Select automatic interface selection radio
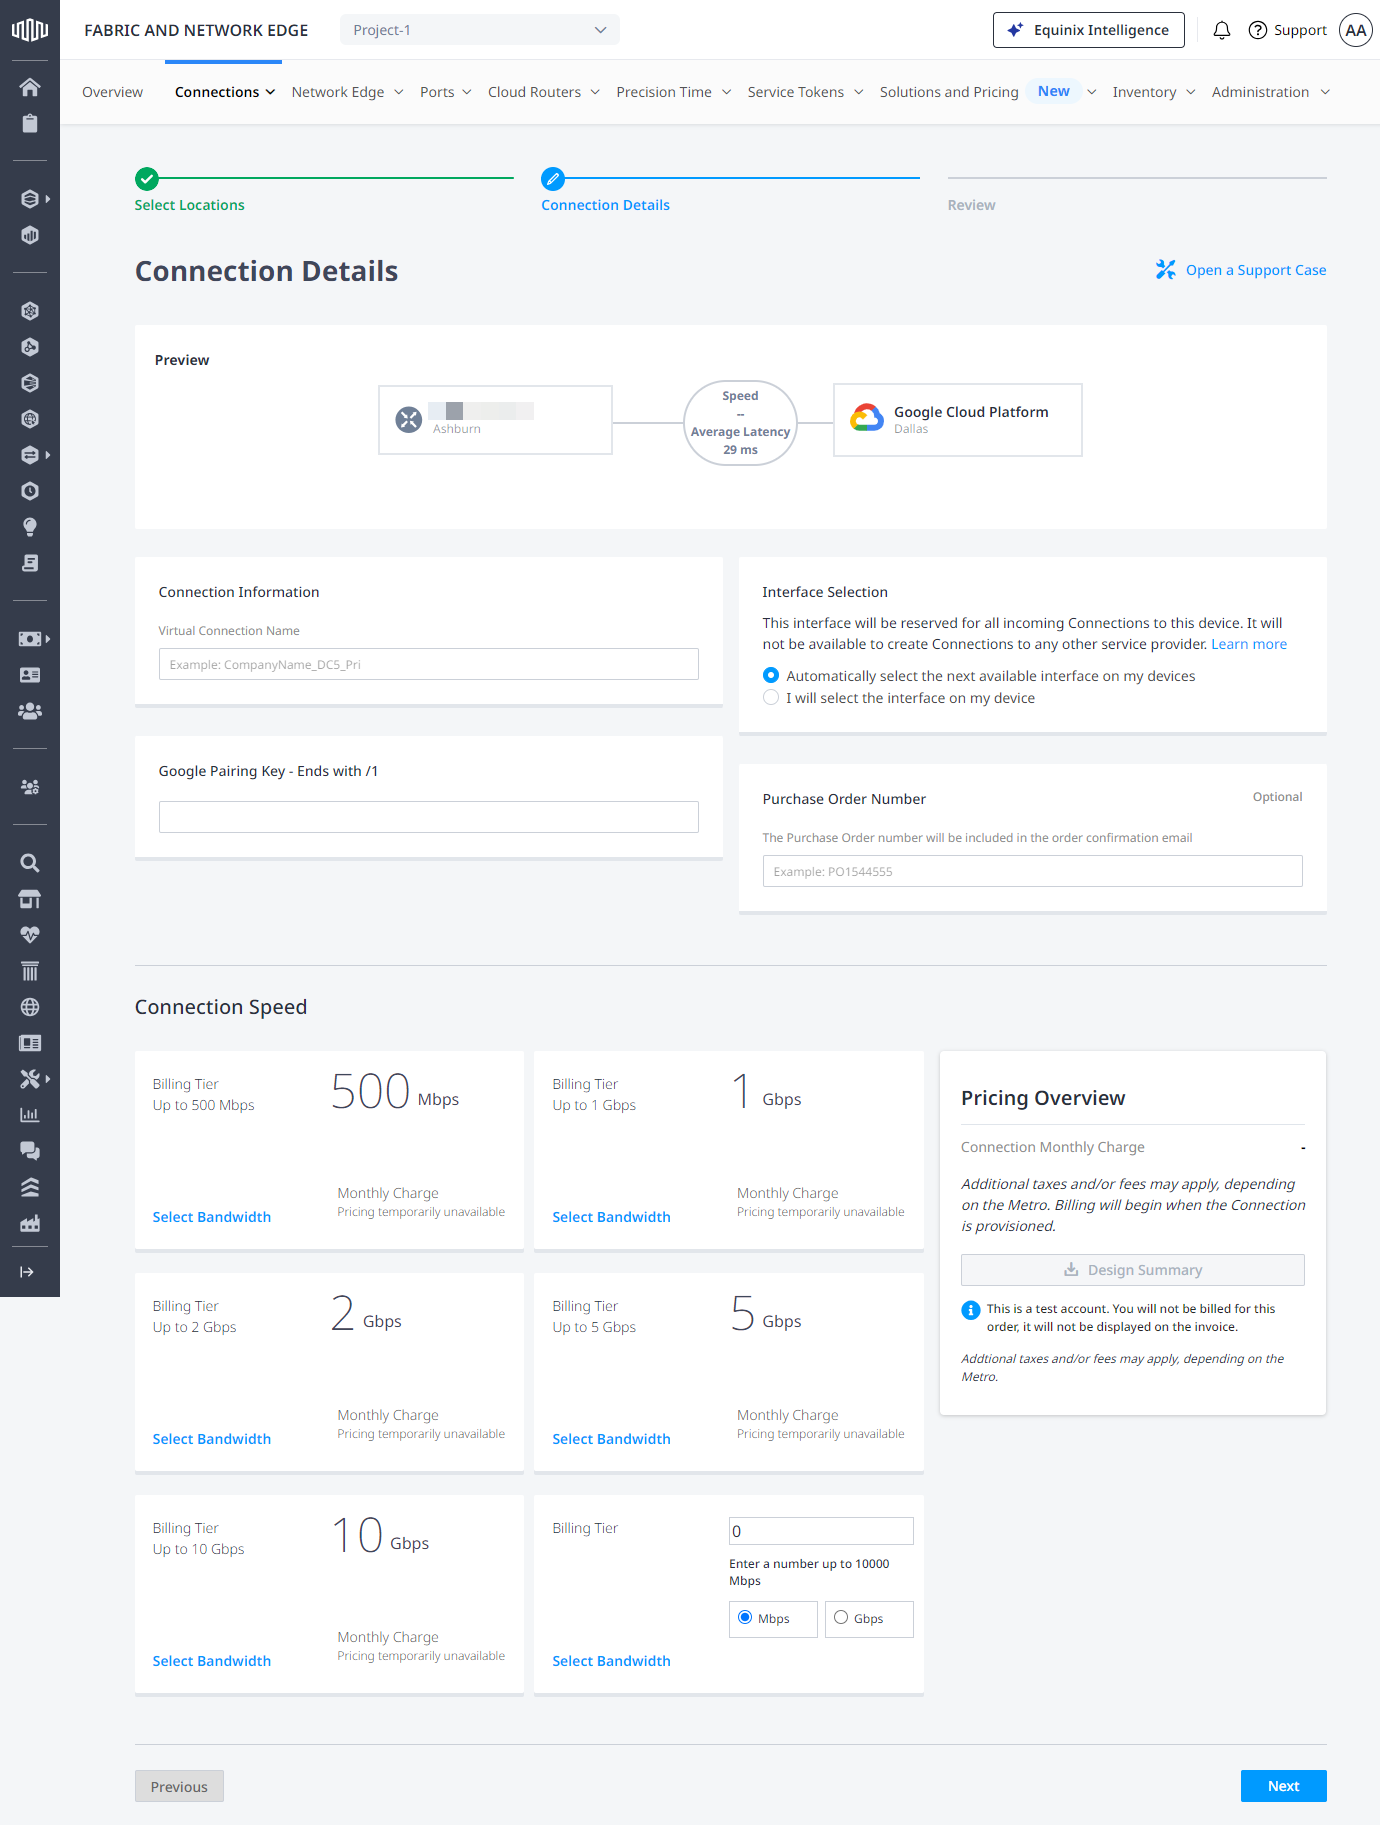The height and width of the screenshot is (1825, 1380). tap(771, 676)
